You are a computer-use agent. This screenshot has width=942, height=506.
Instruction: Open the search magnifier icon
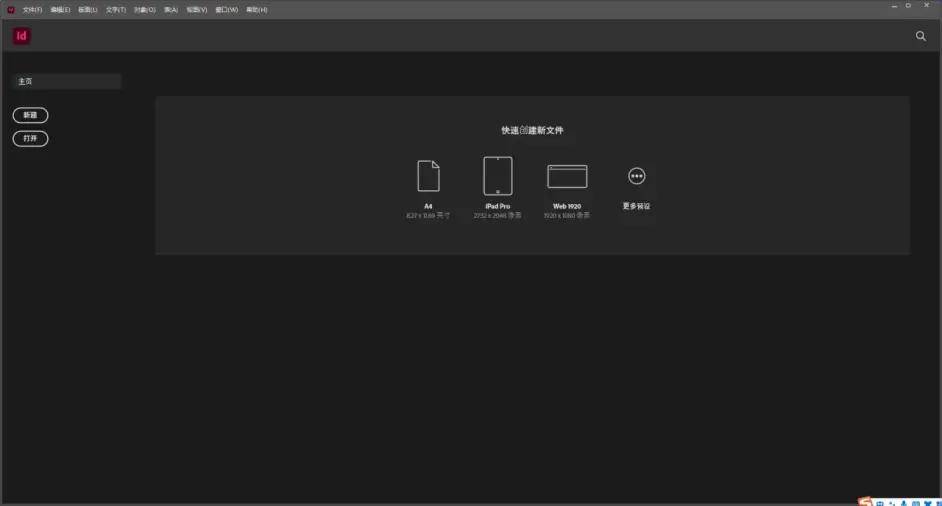(920, 36)
